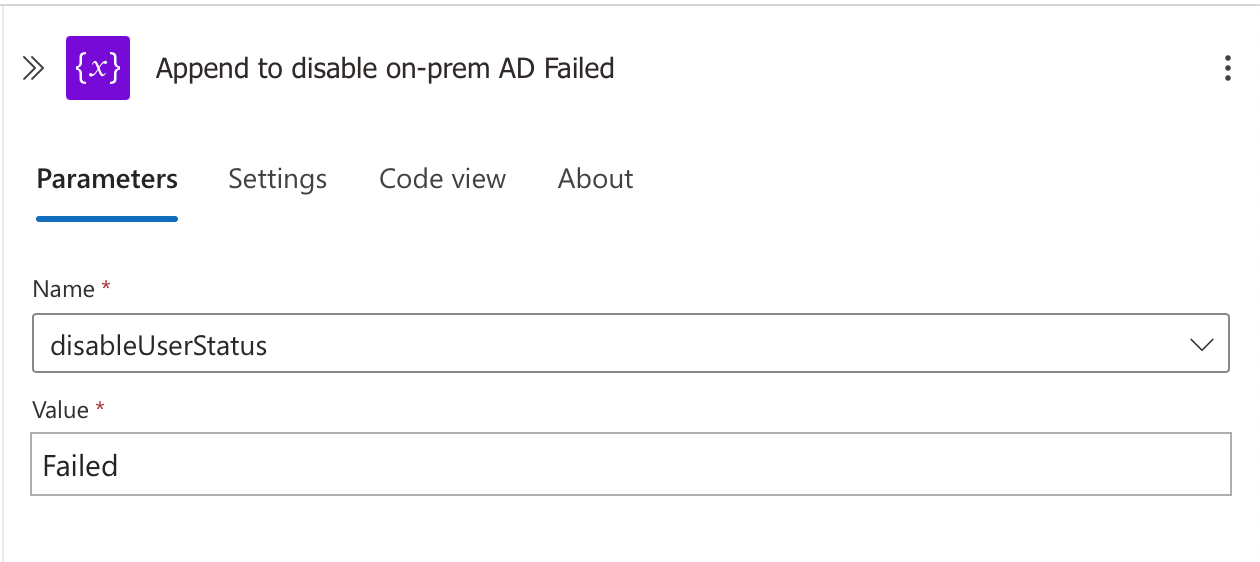Click into the Value input field
Image resolution: width=1260 pixels, height=562 pixels.
tap(631, 465)
